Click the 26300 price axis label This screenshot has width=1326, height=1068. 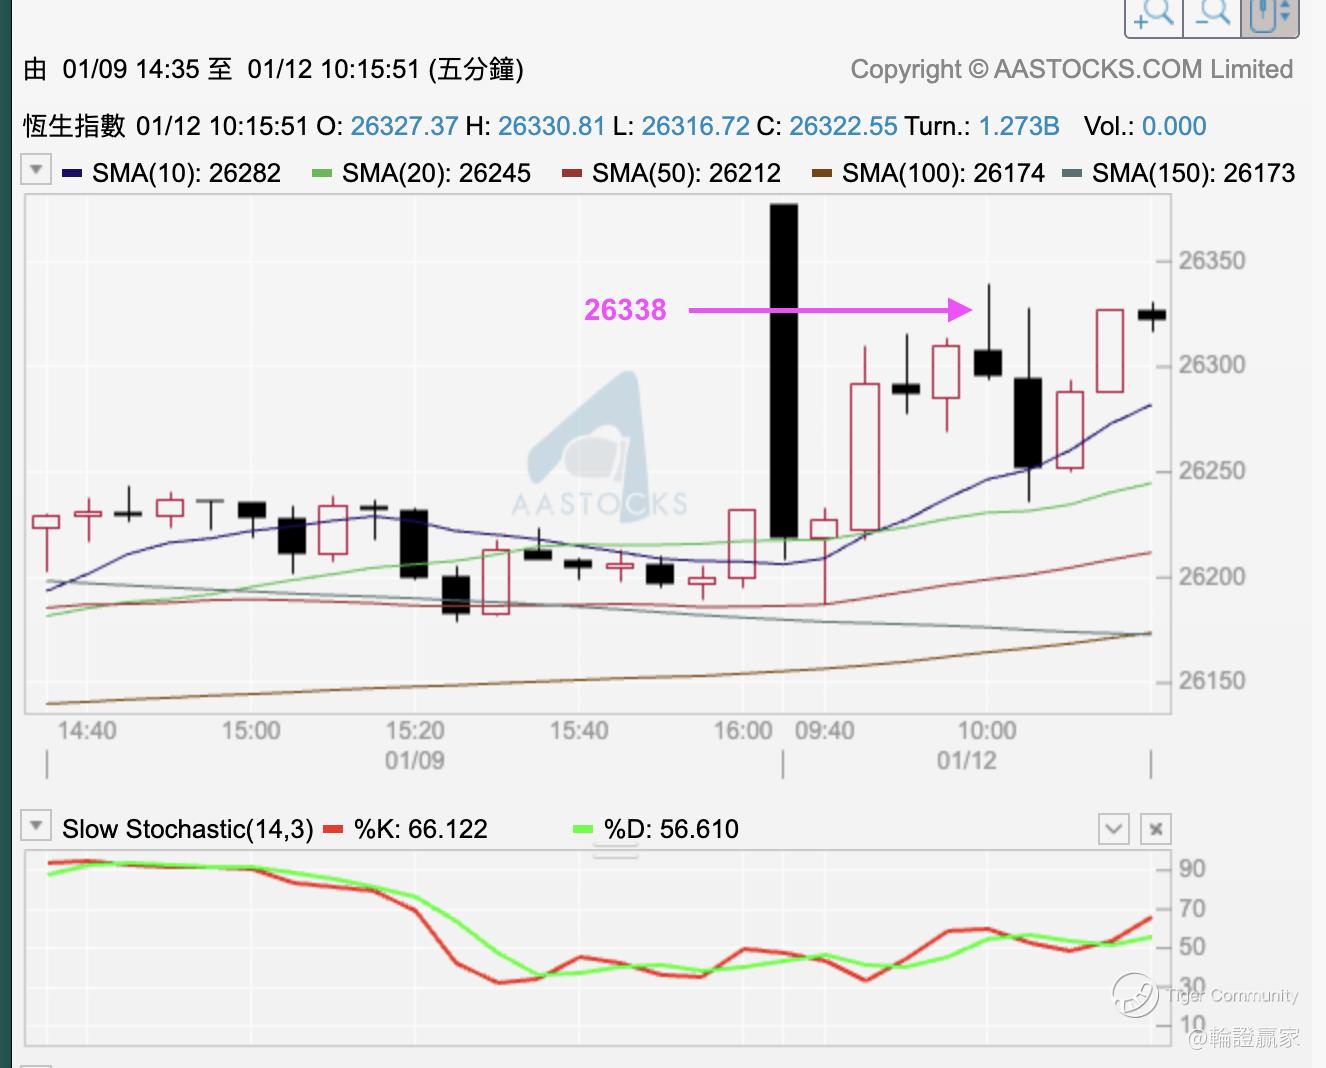[x=1212, y=365]
